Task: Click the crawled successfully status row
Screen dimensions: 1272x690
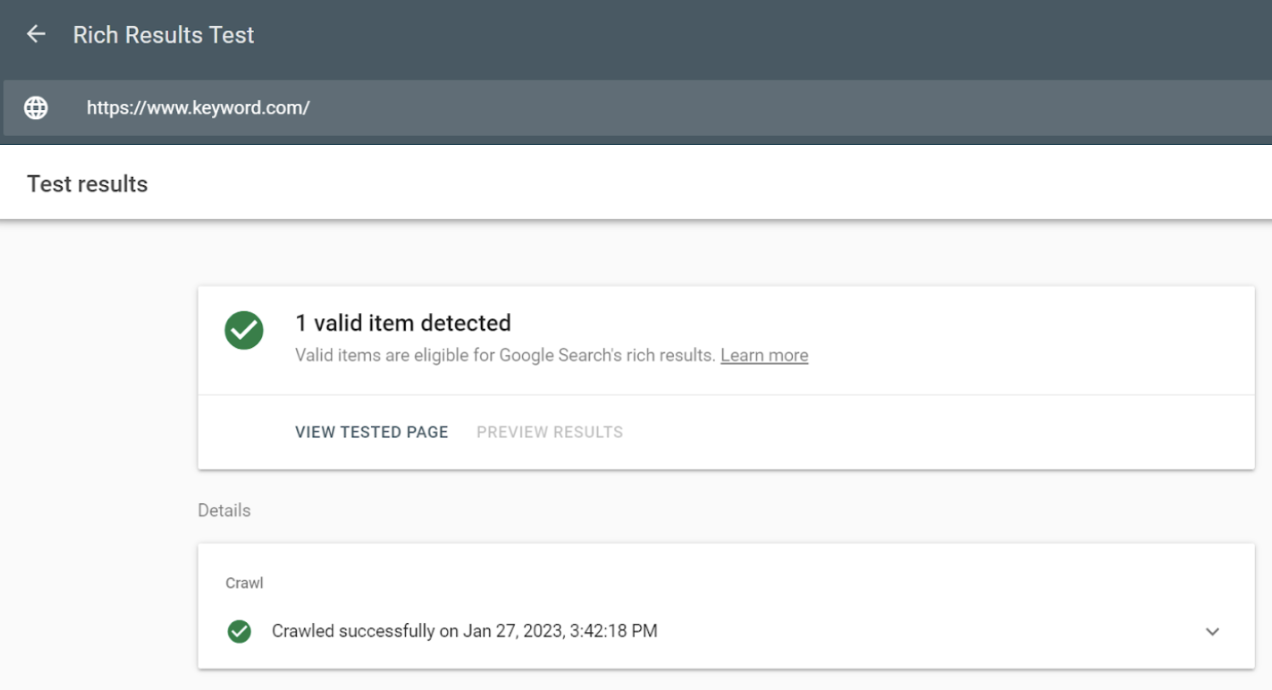Action: (464, 631)
